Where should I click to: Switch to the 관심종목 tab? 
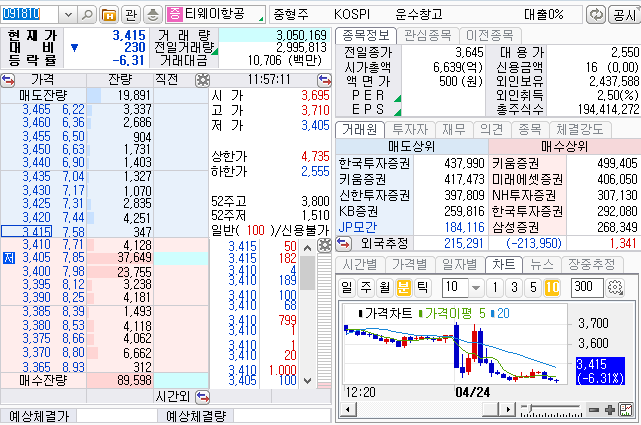[428, 36]
